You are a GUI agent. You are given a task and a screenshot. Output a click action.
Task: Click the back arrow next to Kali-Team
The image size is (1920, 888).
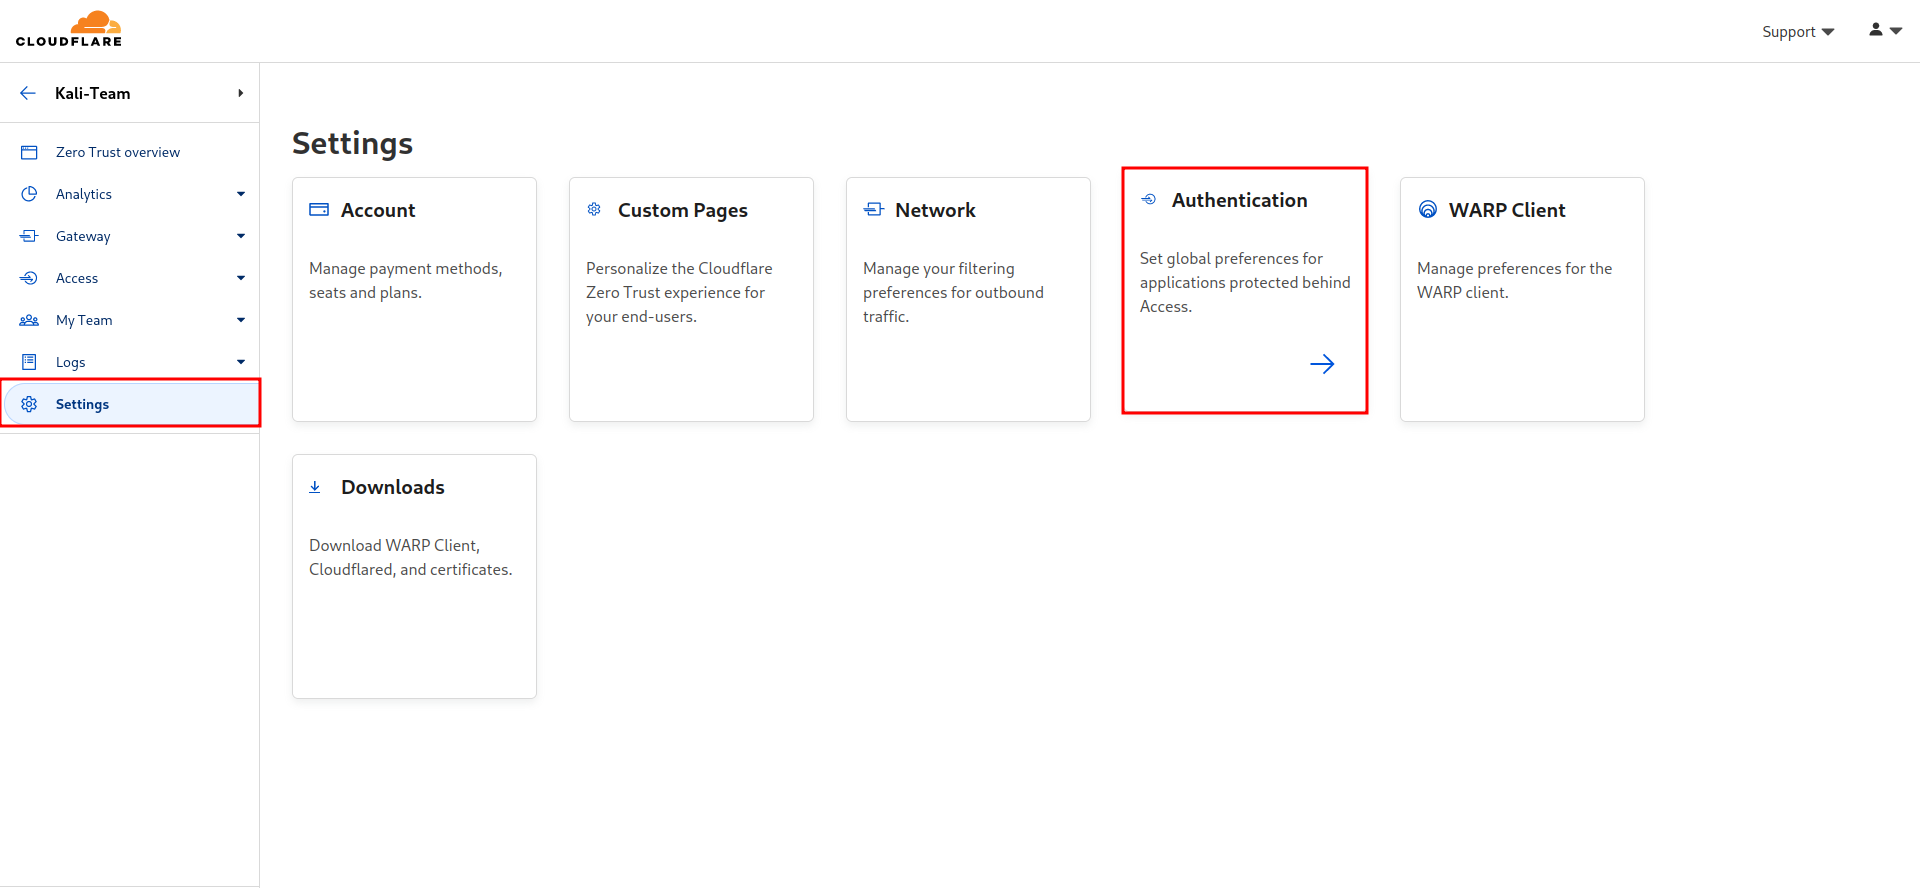click(28, 93)
